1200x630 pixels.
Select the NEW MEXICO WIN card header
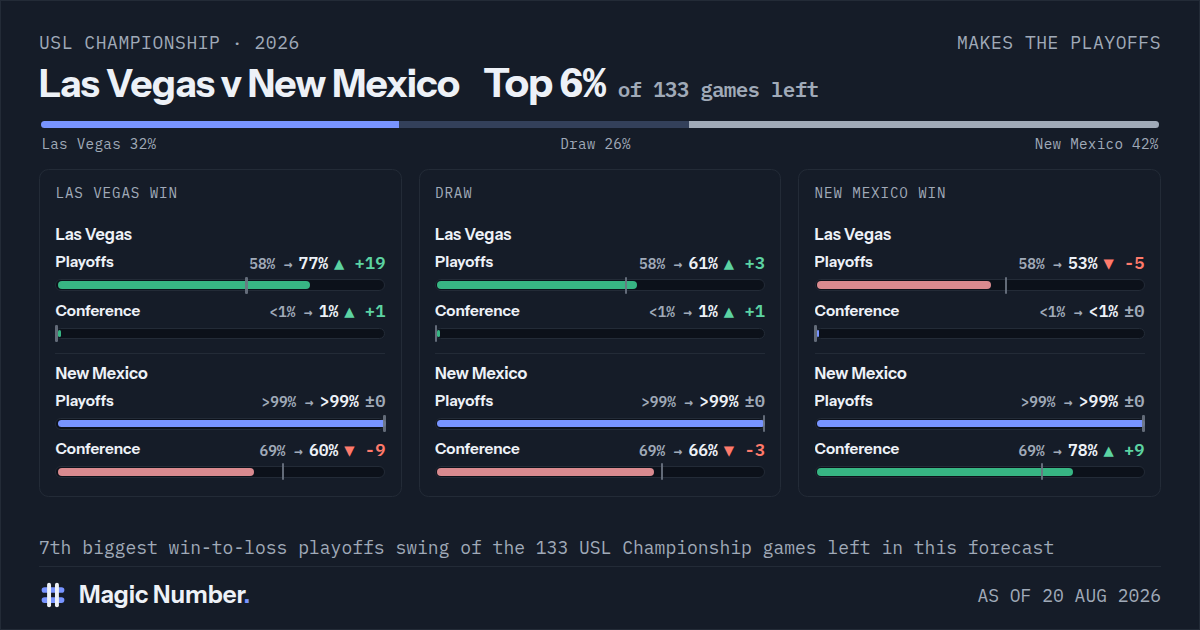tap(880, 193)
